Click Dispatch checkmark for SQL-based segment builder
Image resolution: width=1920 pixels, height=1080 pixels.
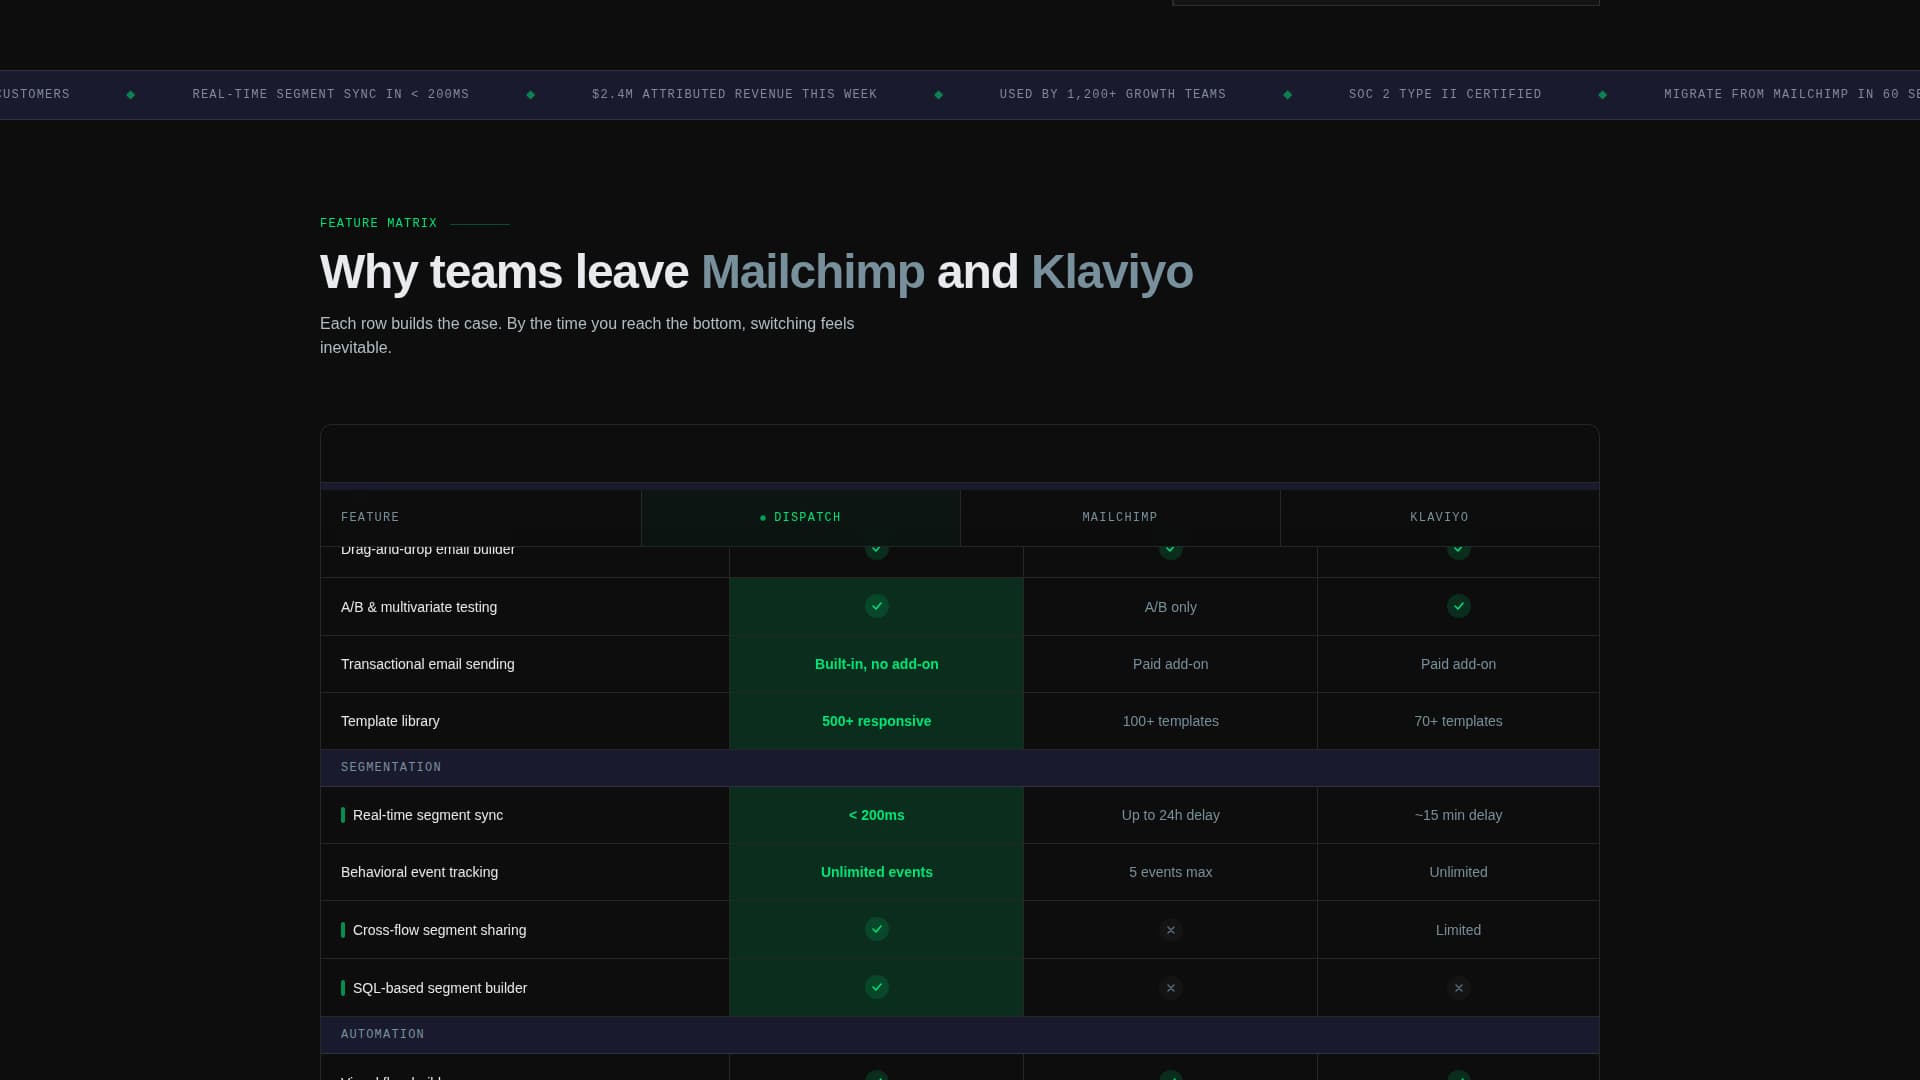876,987
